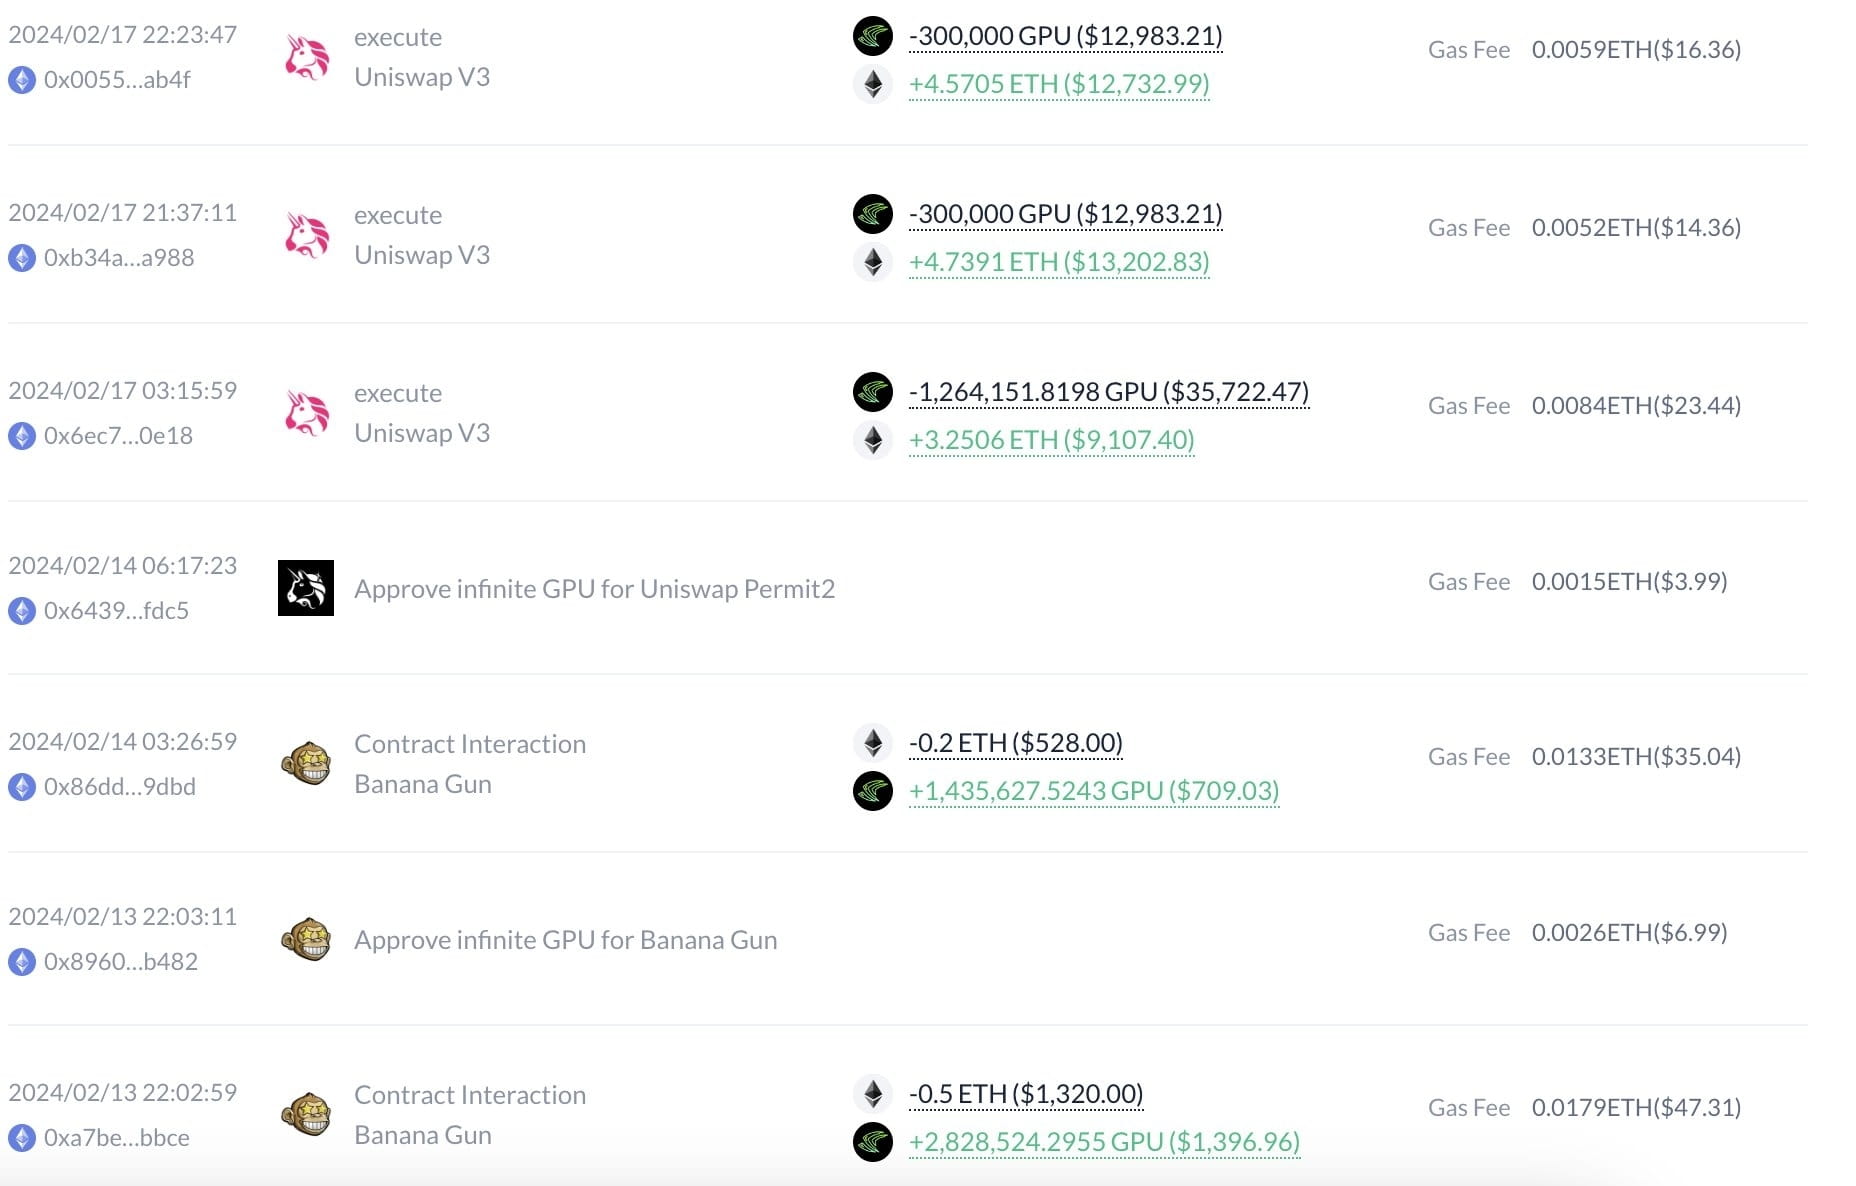The height and width of the screenshot is (1186, 1856).
Task: Open the transaction hash 0x0055...ab4f
Action: (x=122, y=79)
